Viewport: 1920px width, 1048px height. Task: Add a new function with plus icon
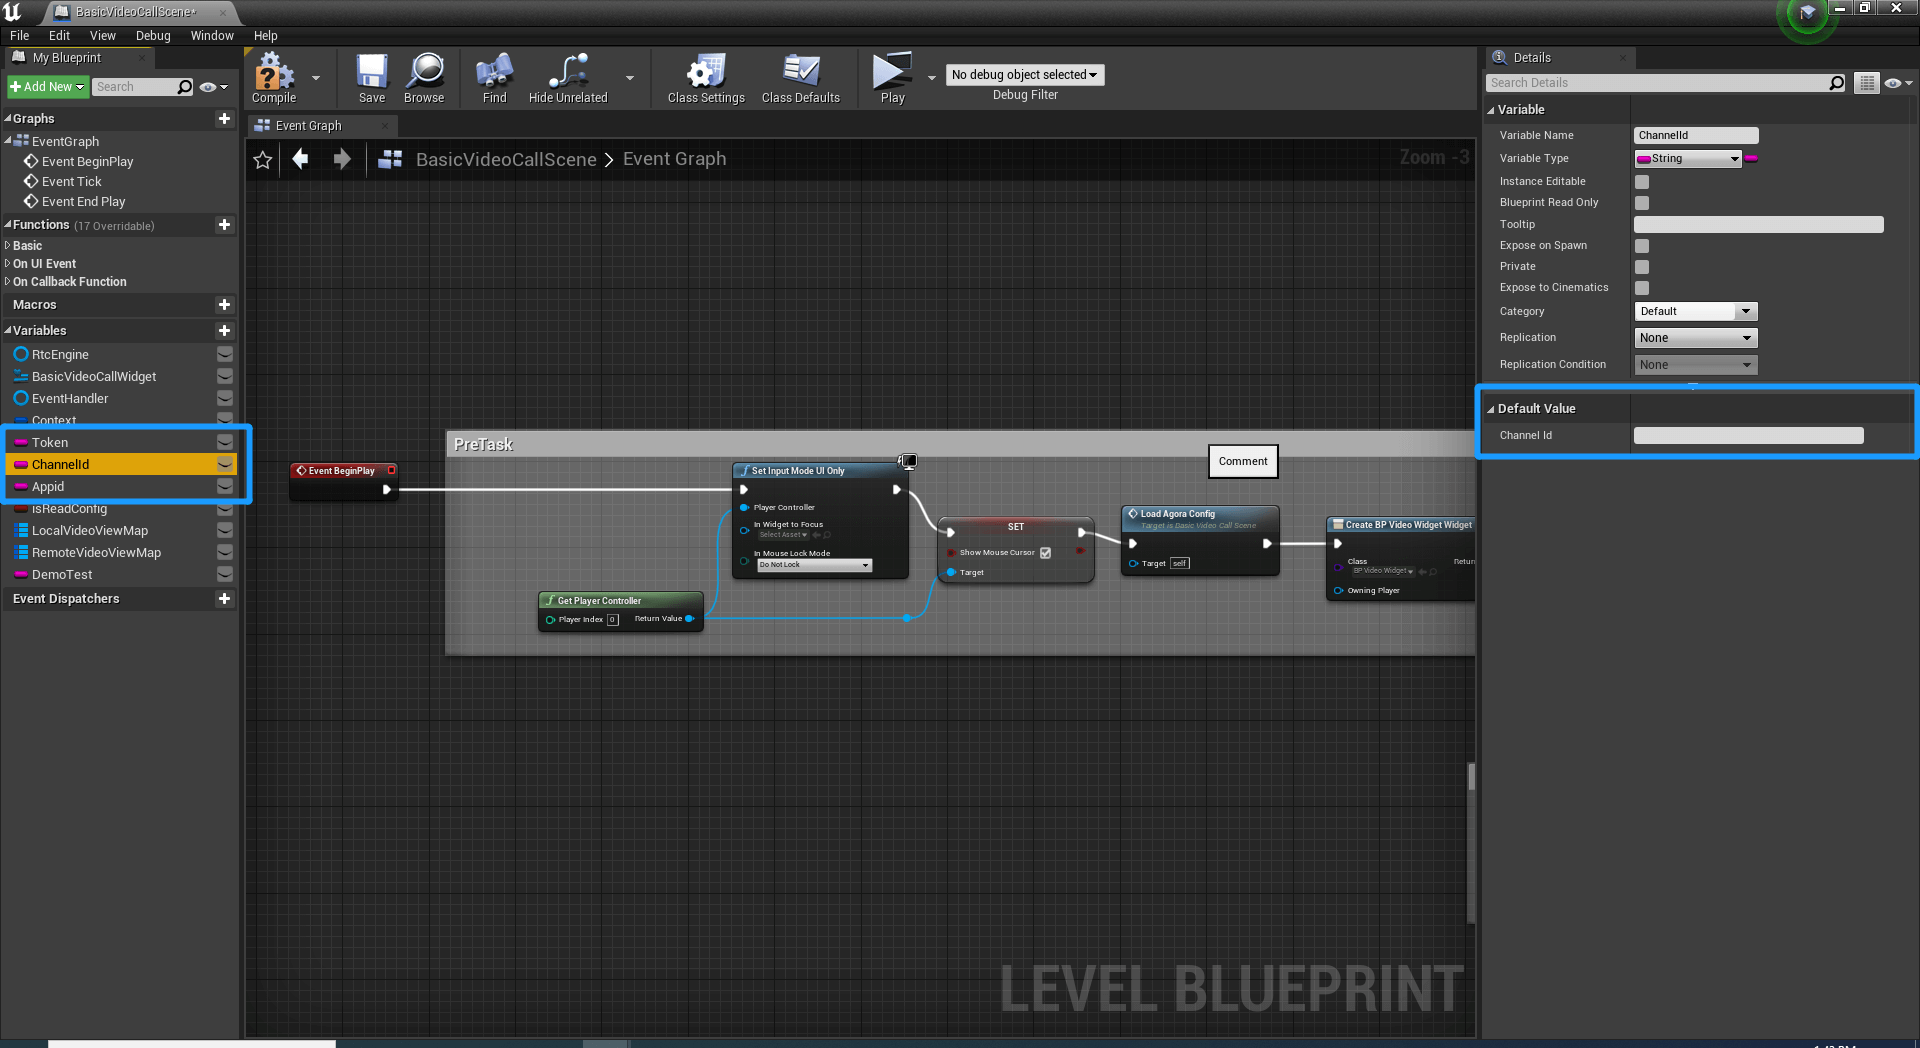pyautogui.click(x=224, y=225)
